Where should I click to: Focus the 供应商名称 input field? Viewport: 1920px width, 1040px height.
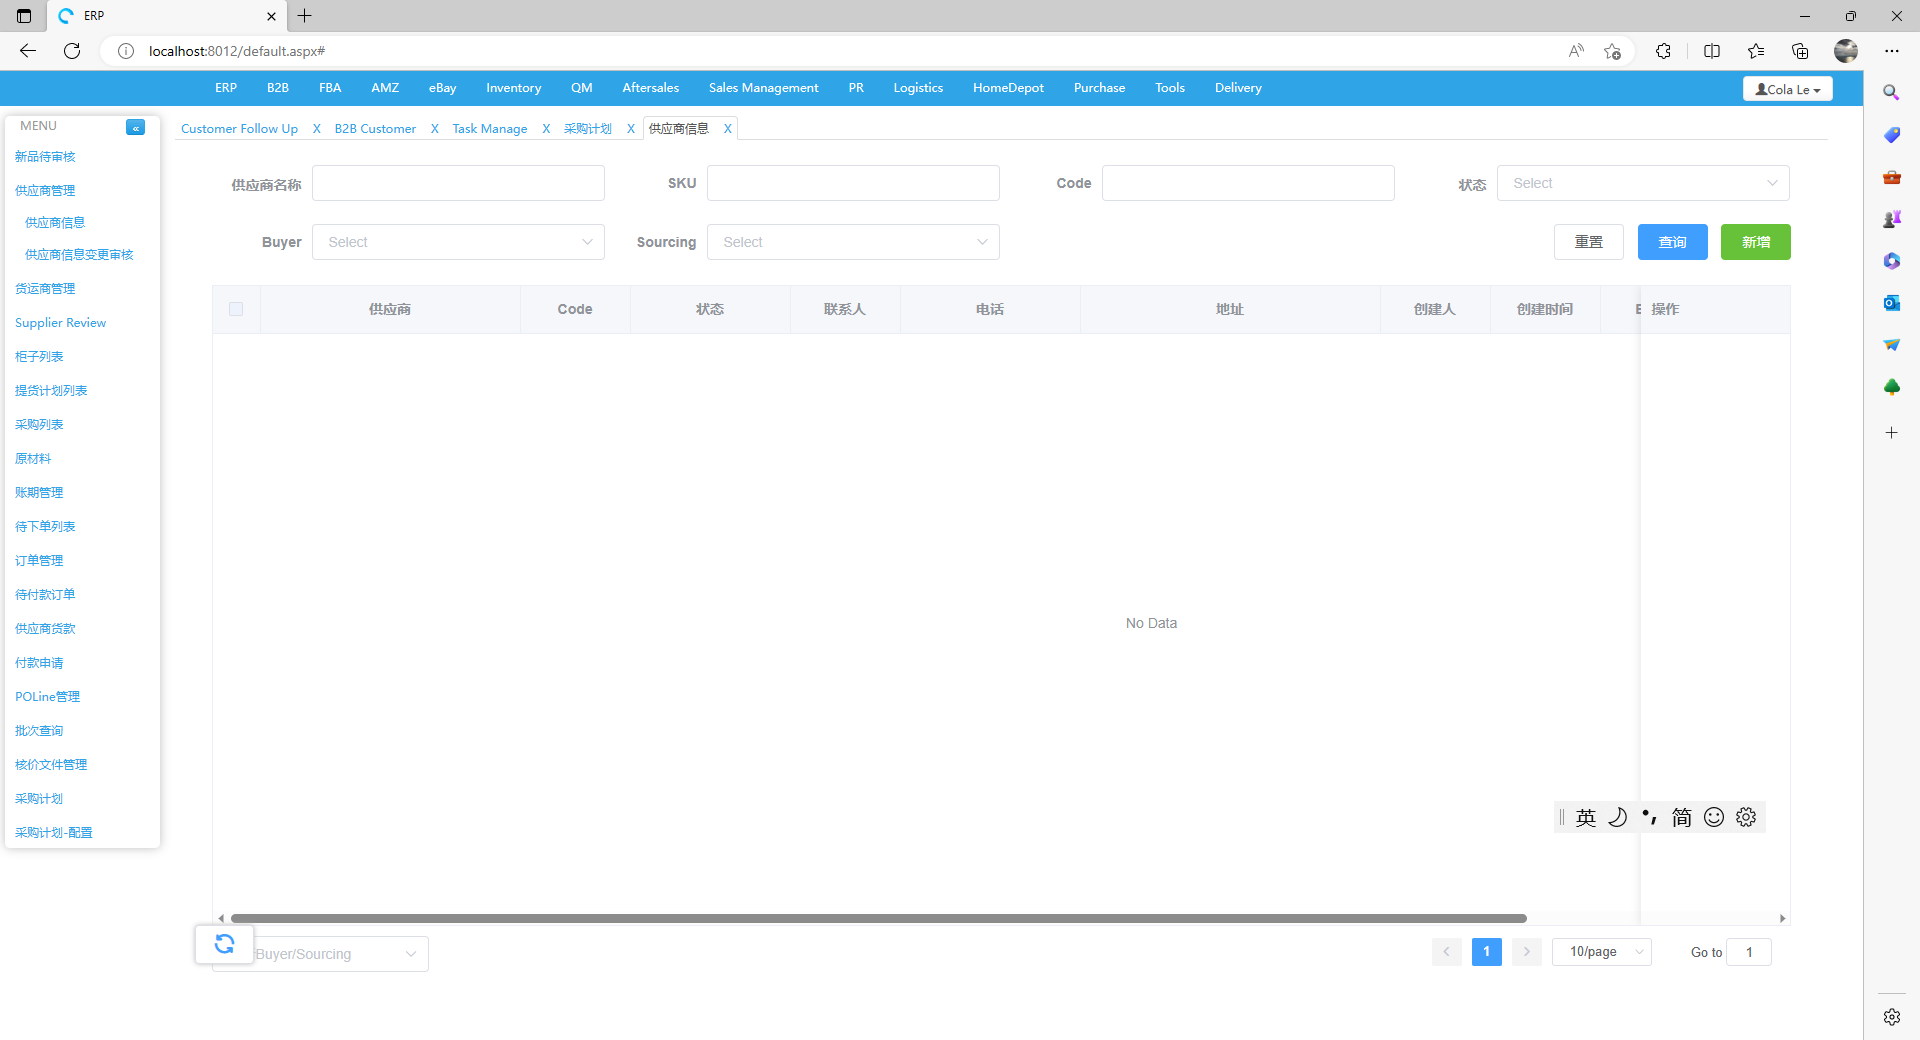coord(458,183)
